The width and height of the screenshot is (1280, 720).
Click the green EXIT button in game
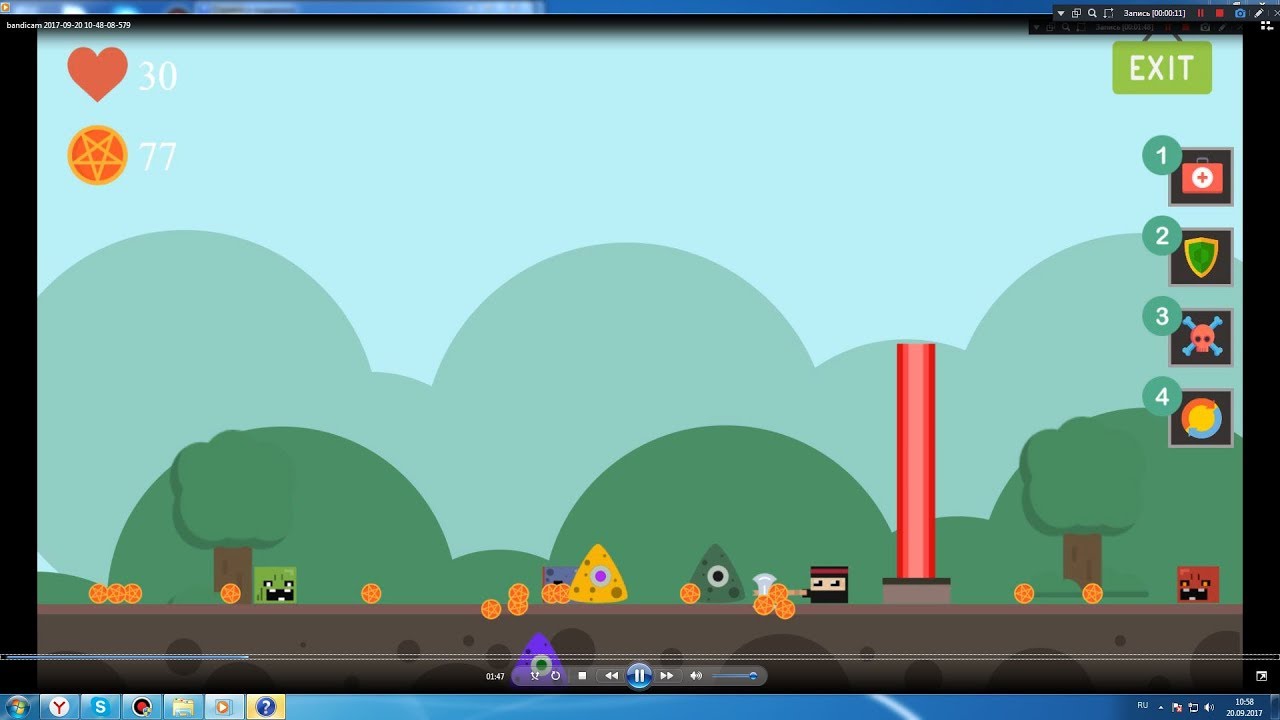pos(1162,68)
